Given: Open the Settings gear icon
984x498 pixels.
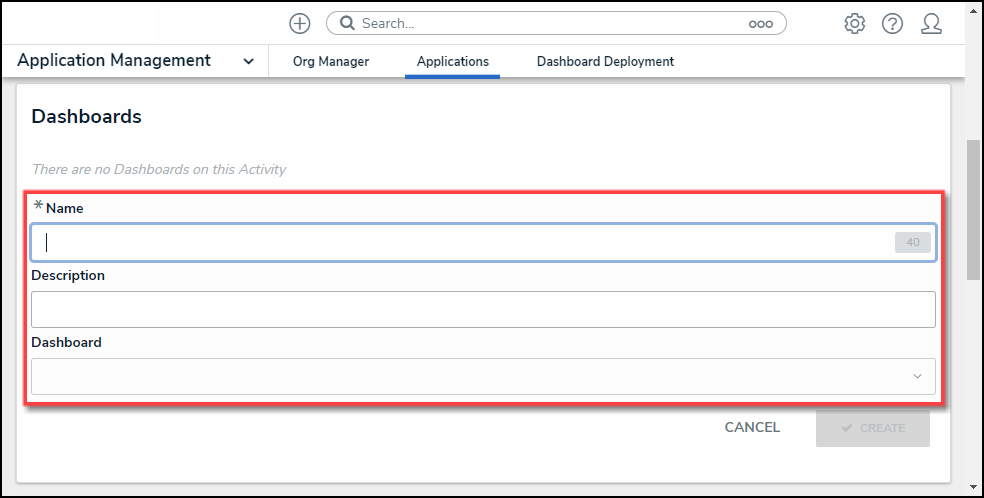Looking at the screenshot, I should 854,23.
